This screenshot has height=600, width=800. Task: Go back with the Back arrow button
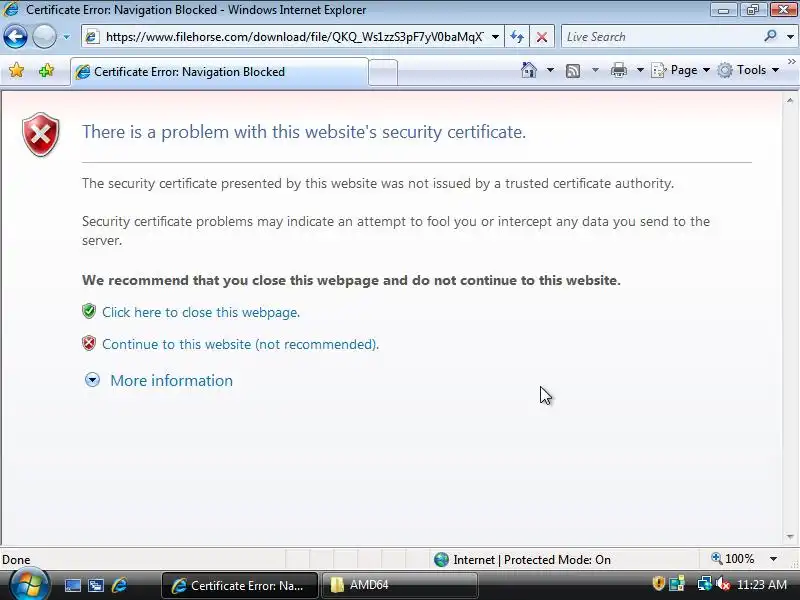[15, 37]
